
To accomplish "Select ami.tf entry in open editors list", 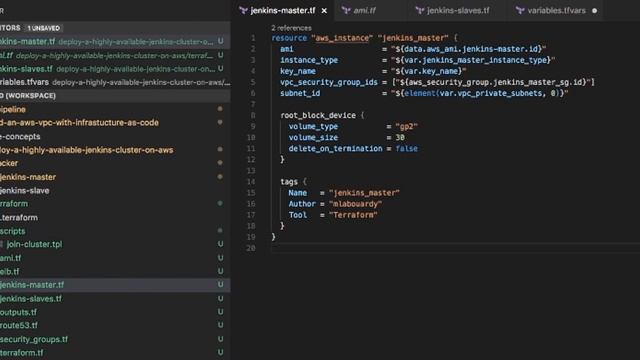I will (115, 55).
